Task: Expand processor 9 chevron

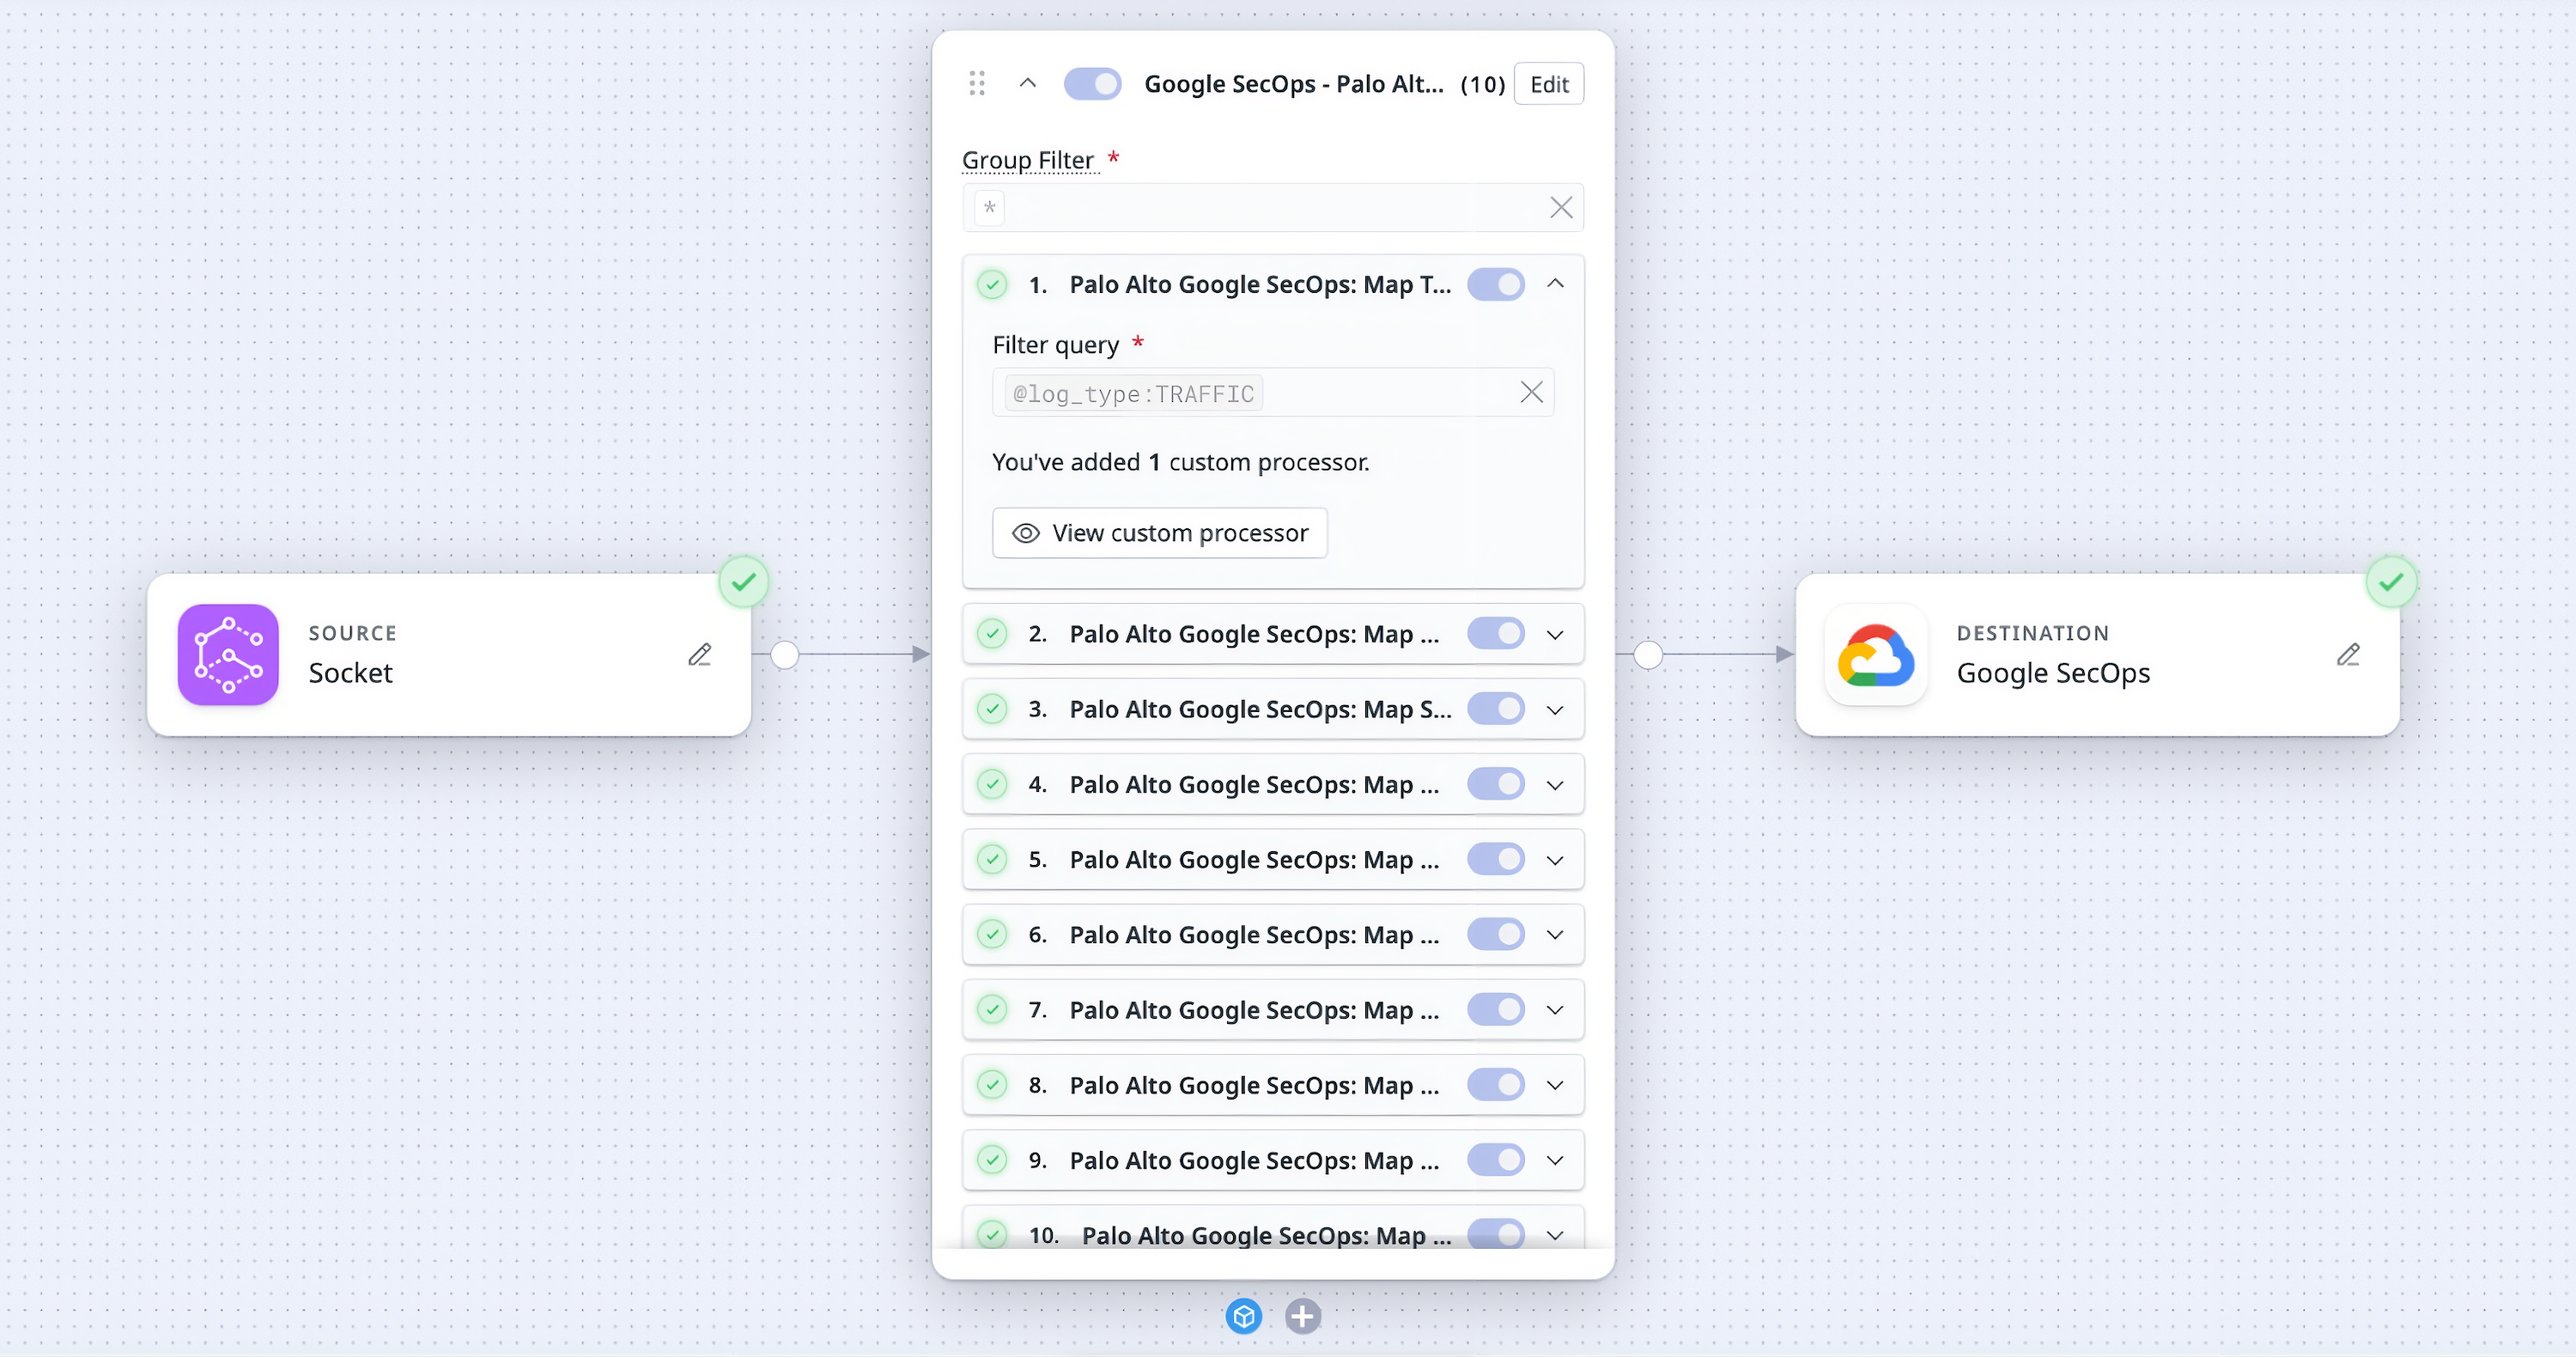Action: pos(1555,1161)
